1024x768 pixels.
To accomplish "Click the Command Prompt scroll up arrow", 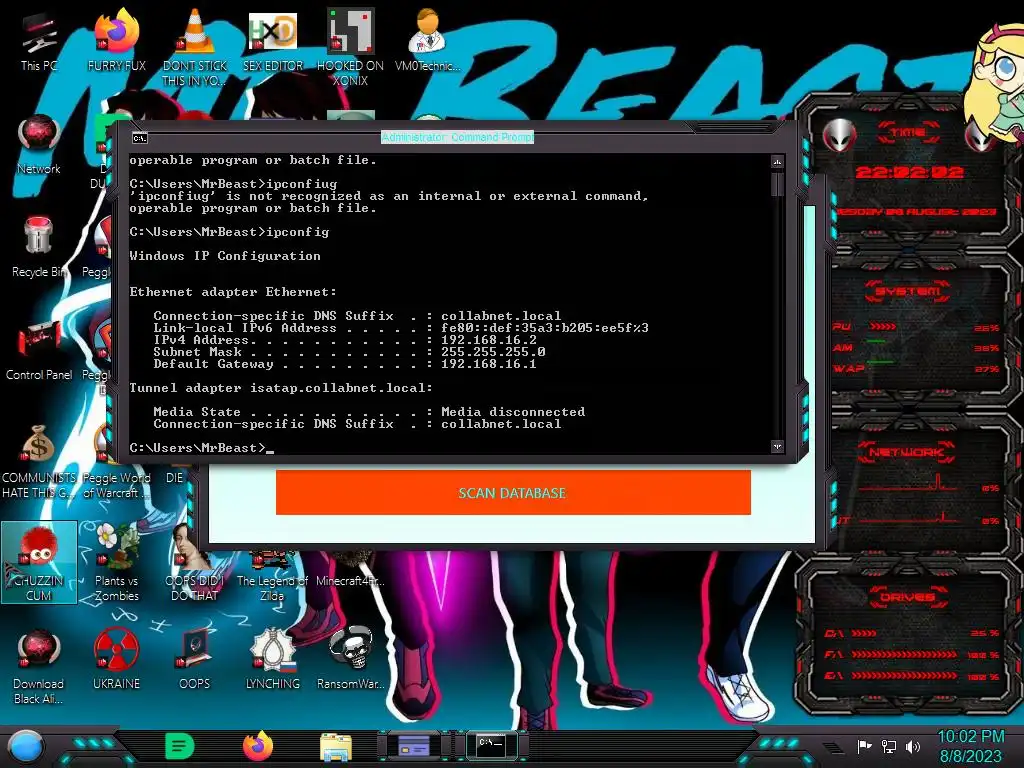I will point(777,161).
